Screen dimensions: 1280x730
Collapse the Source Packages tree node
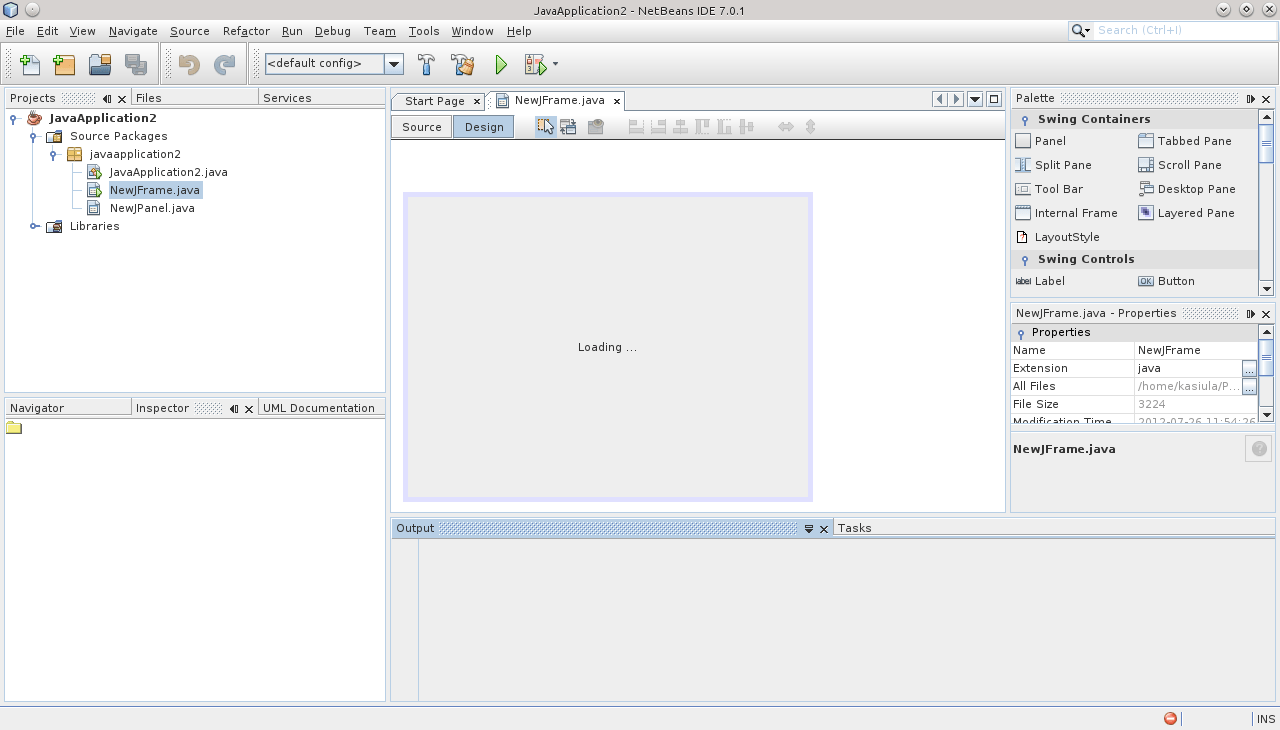33,136
